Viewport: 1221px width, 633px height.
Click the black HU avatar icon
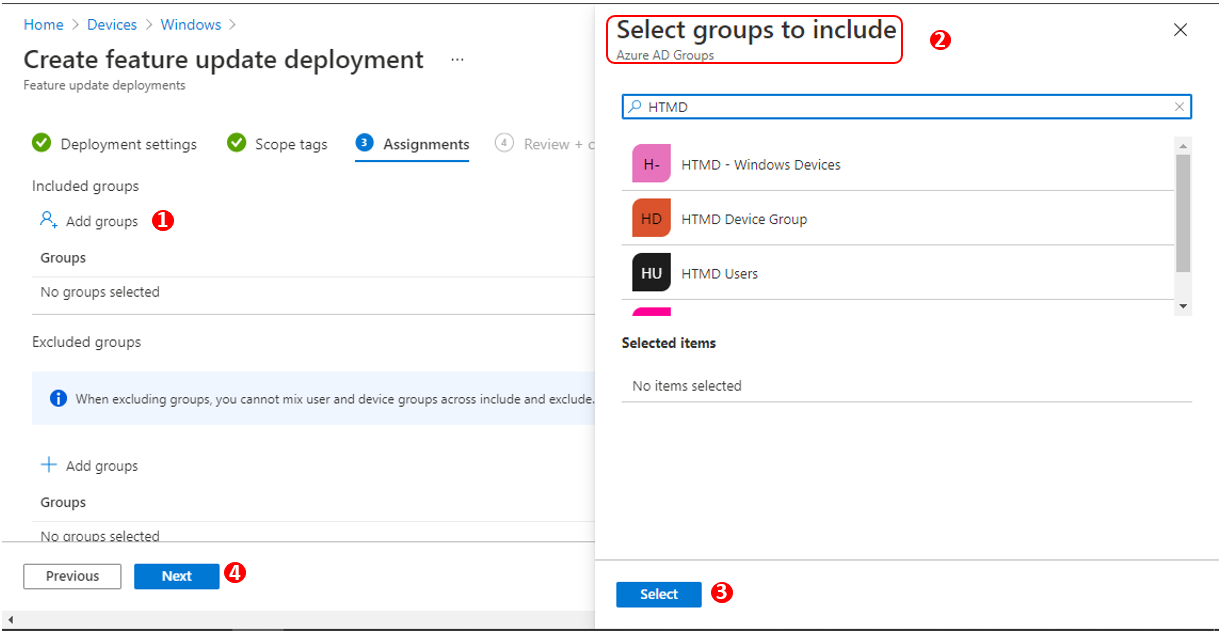click(x=651, y=273)
